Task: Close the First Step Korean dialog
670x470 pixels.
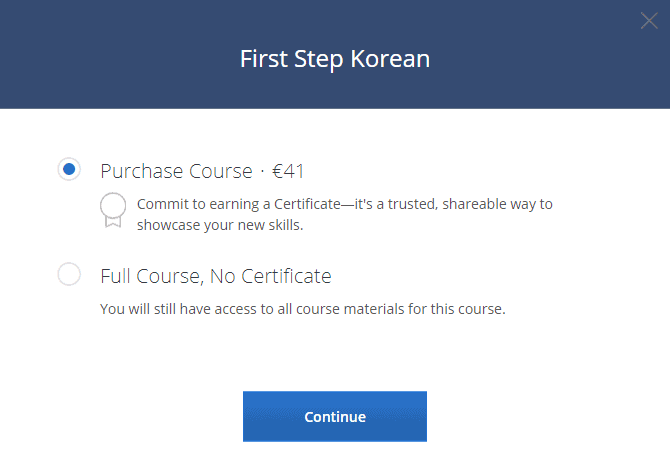Action: [649, 21]
